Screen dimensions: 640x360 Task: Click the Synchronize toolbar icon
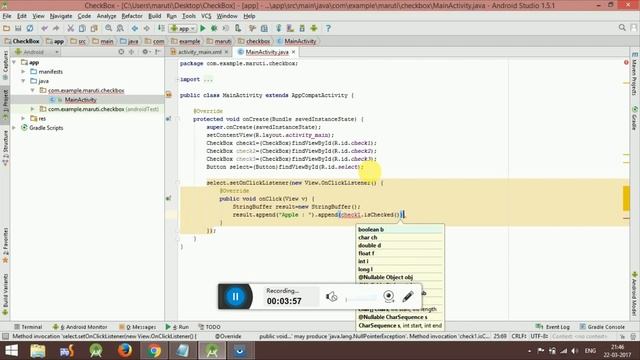coord(30,28)
